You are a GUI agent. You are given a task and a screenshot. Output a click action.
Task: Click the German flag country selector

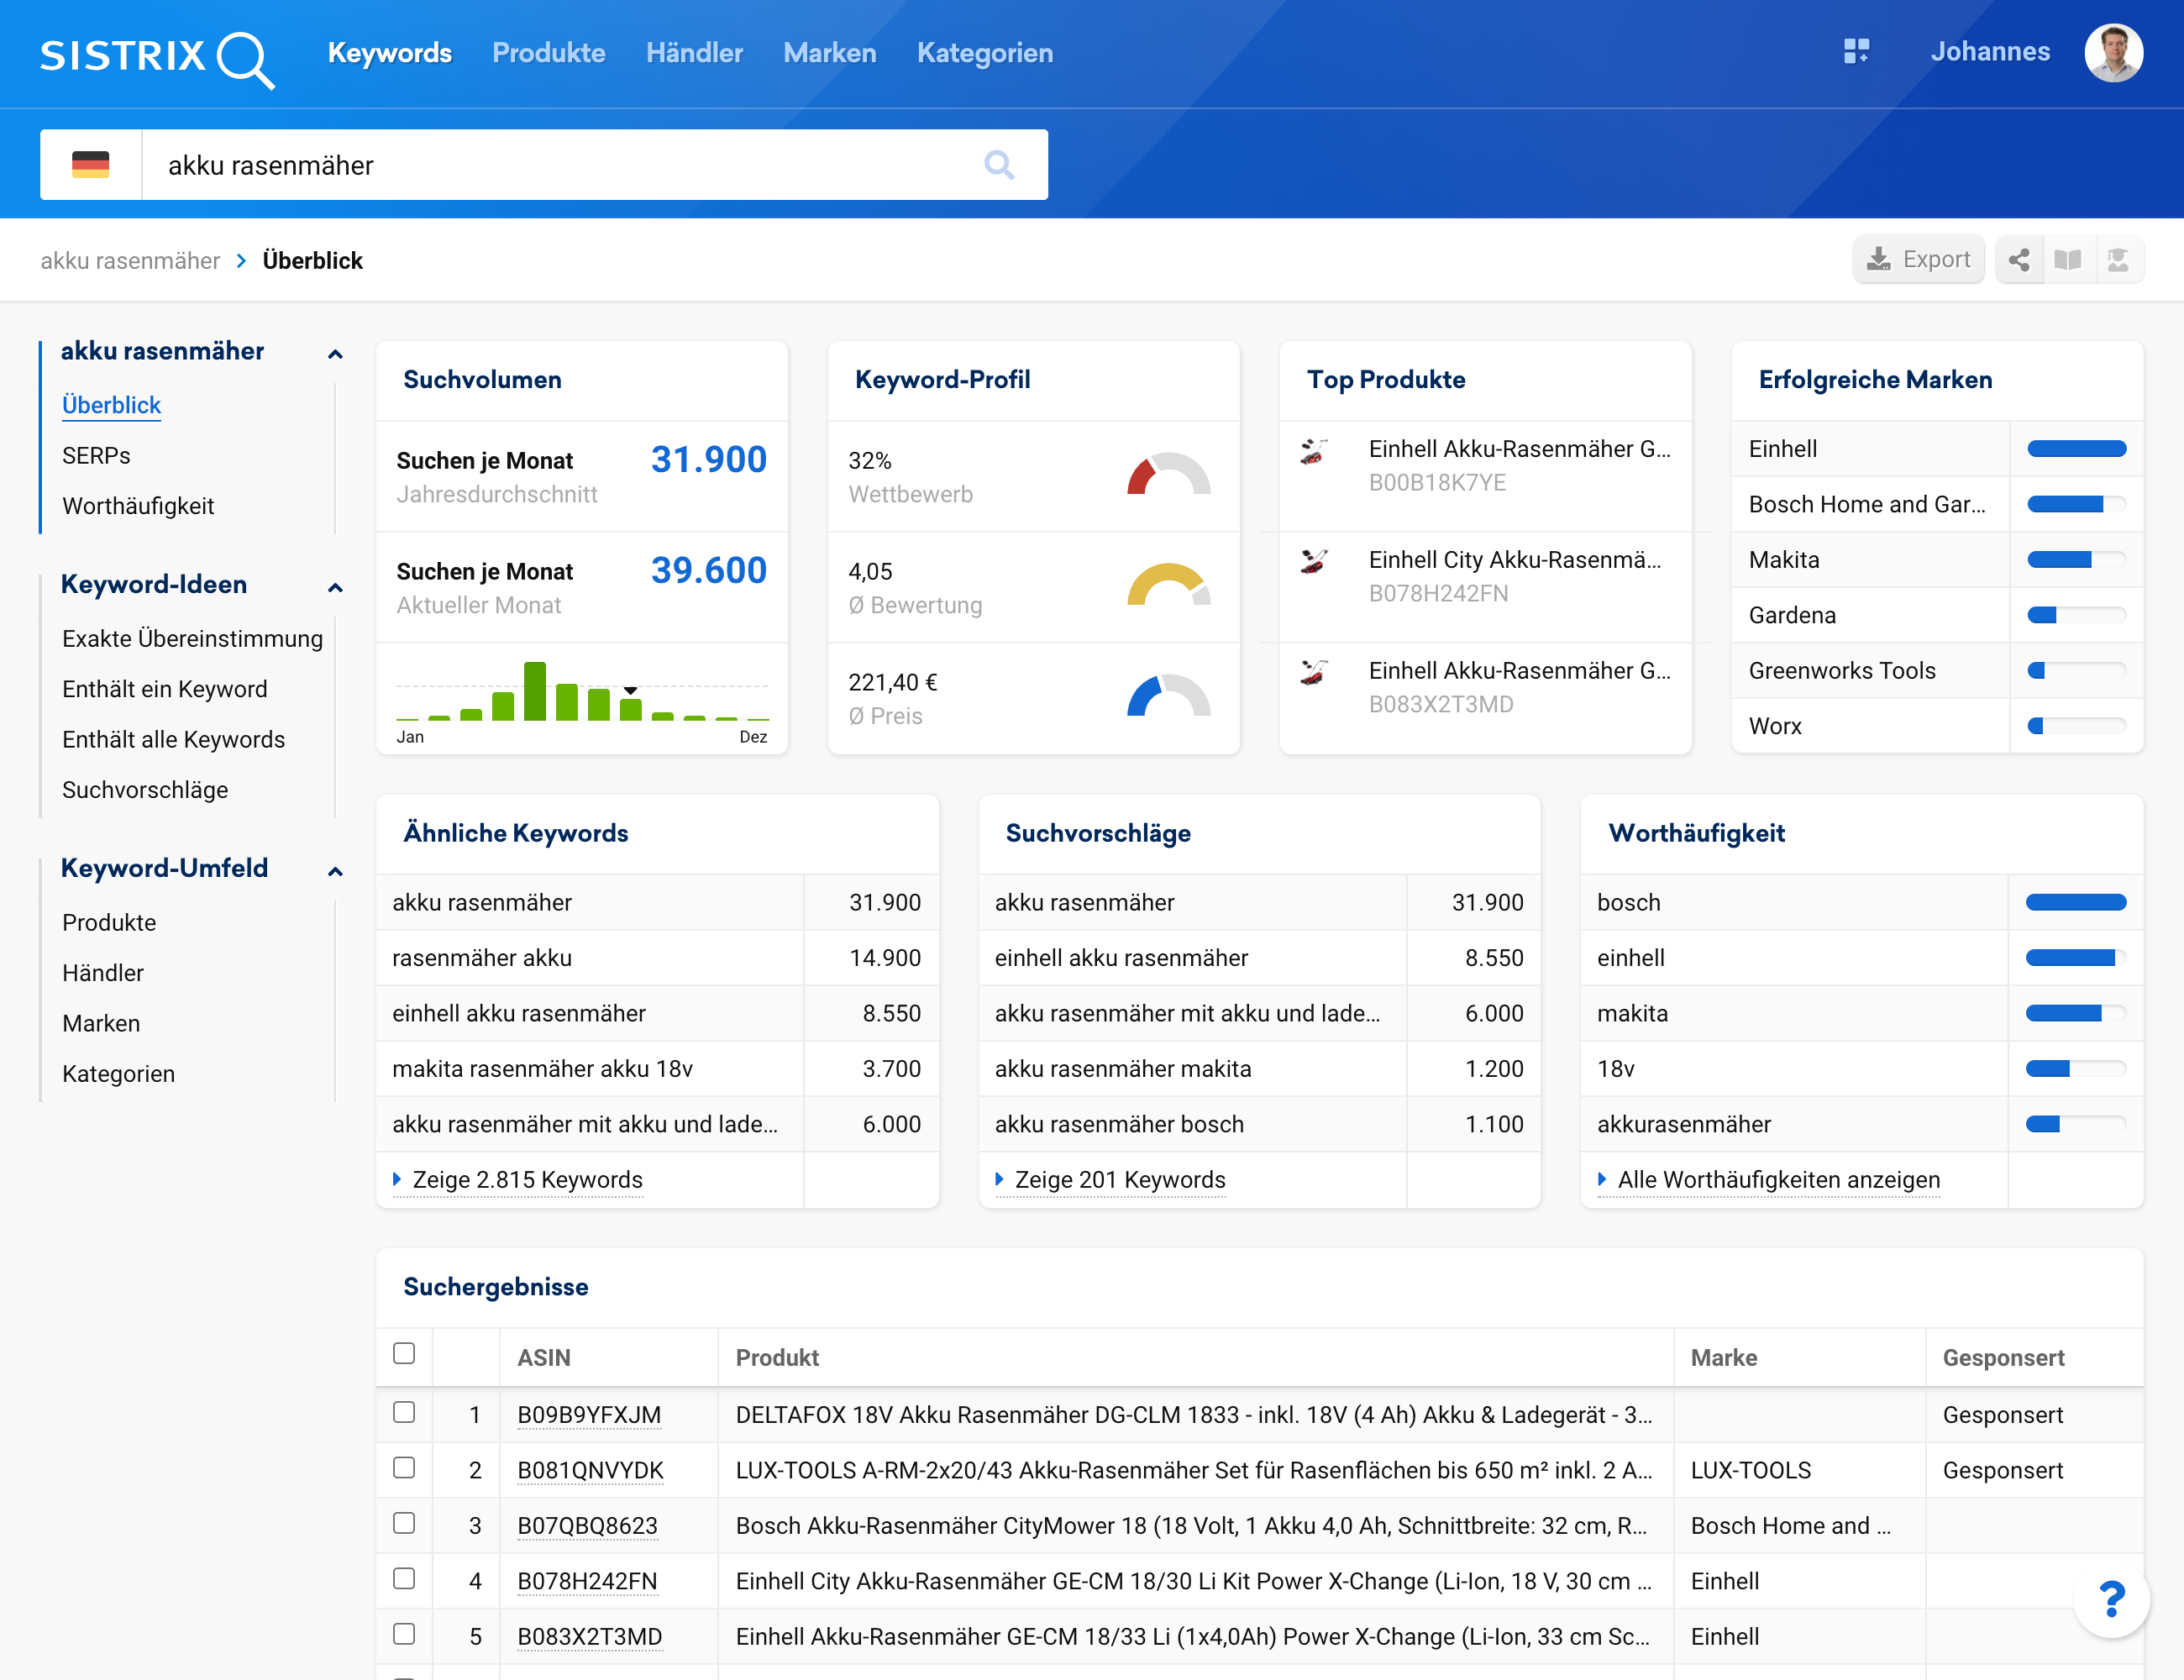91,165
